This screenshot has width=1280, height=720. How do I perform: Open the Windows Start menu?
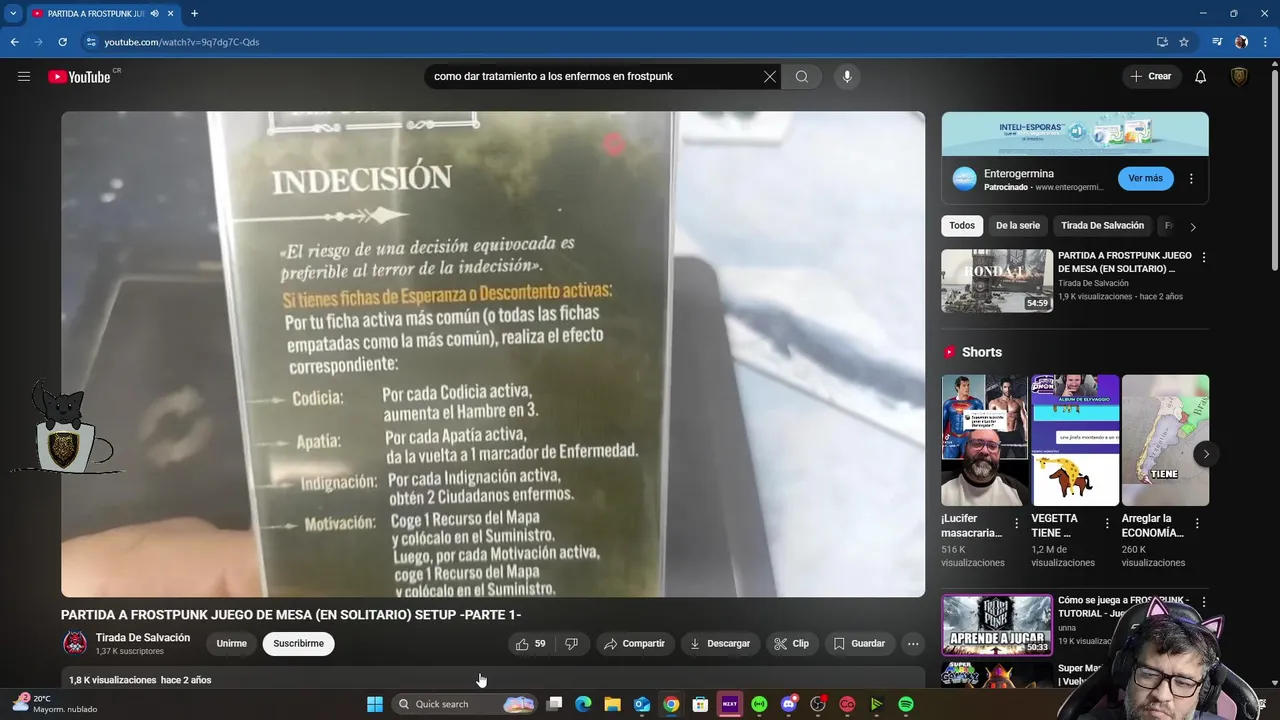(x=375, y=704)
